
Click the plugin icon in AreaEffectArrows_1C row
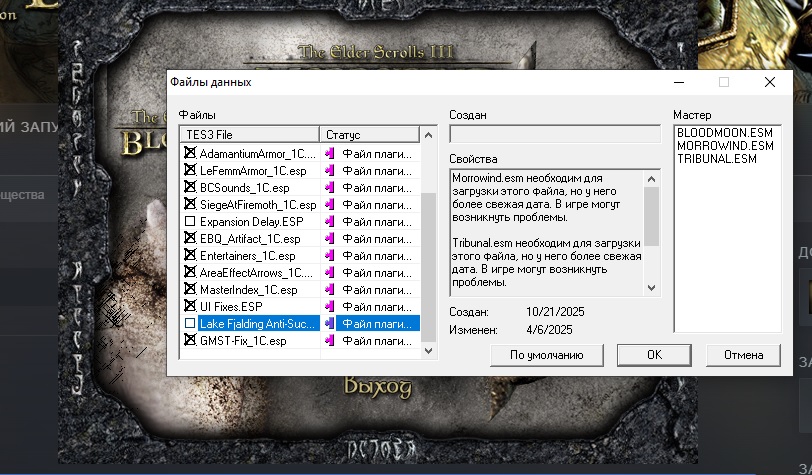coord(329,273)
